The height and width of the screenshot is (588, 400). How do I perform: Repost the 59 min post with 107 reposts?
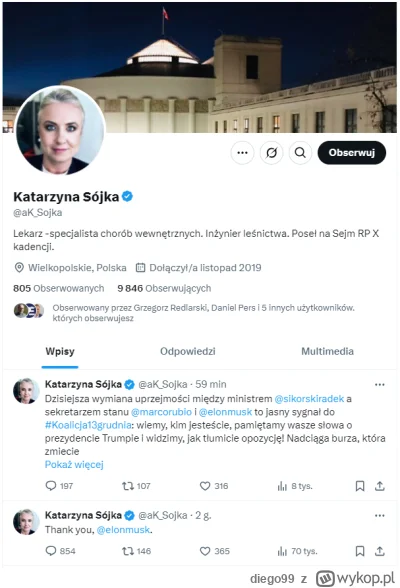(128, 486)
